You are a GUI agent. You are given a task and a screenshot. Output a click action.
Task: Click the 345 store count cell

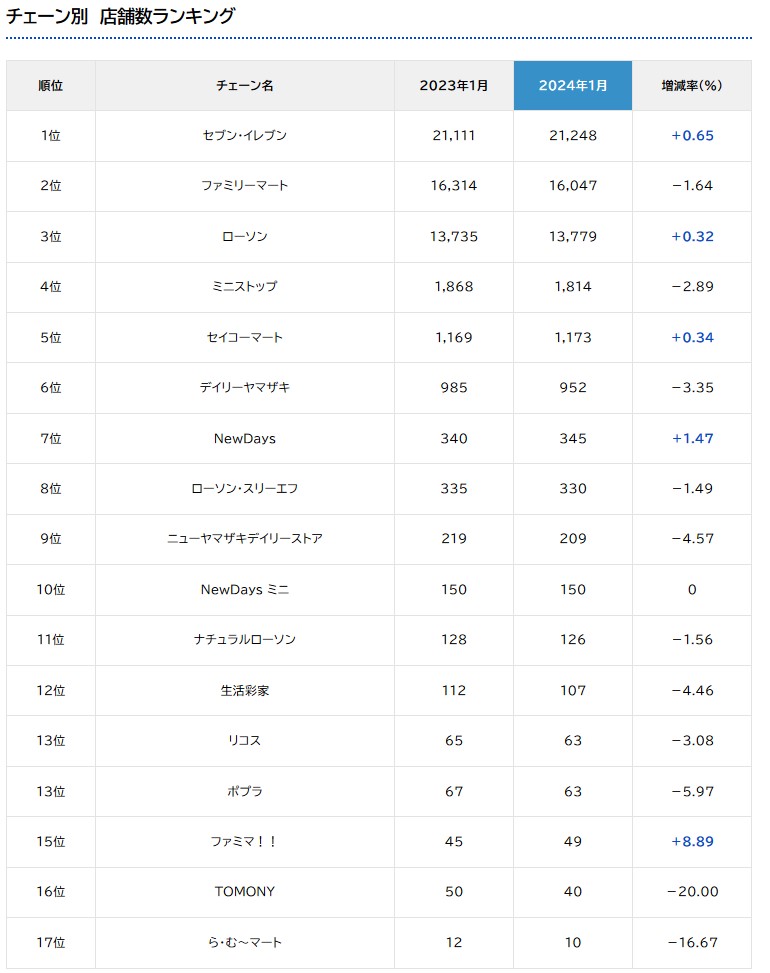(573, 438)
